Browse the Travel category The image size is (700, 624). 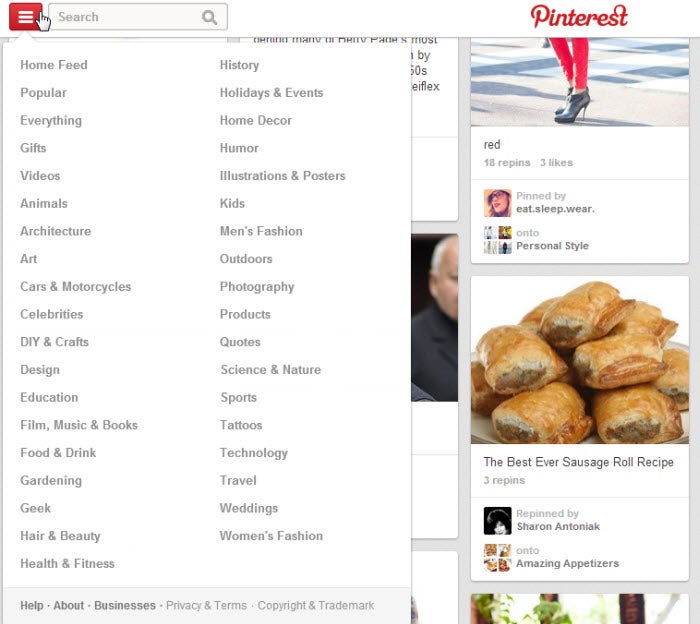pos(238,480)
